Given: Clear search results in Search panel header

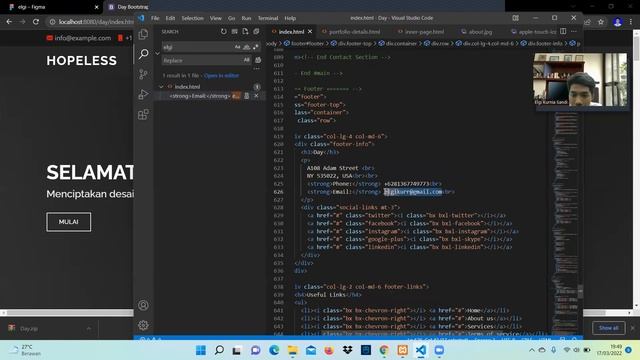Looking at the screenshot, I should click(235, 31).
